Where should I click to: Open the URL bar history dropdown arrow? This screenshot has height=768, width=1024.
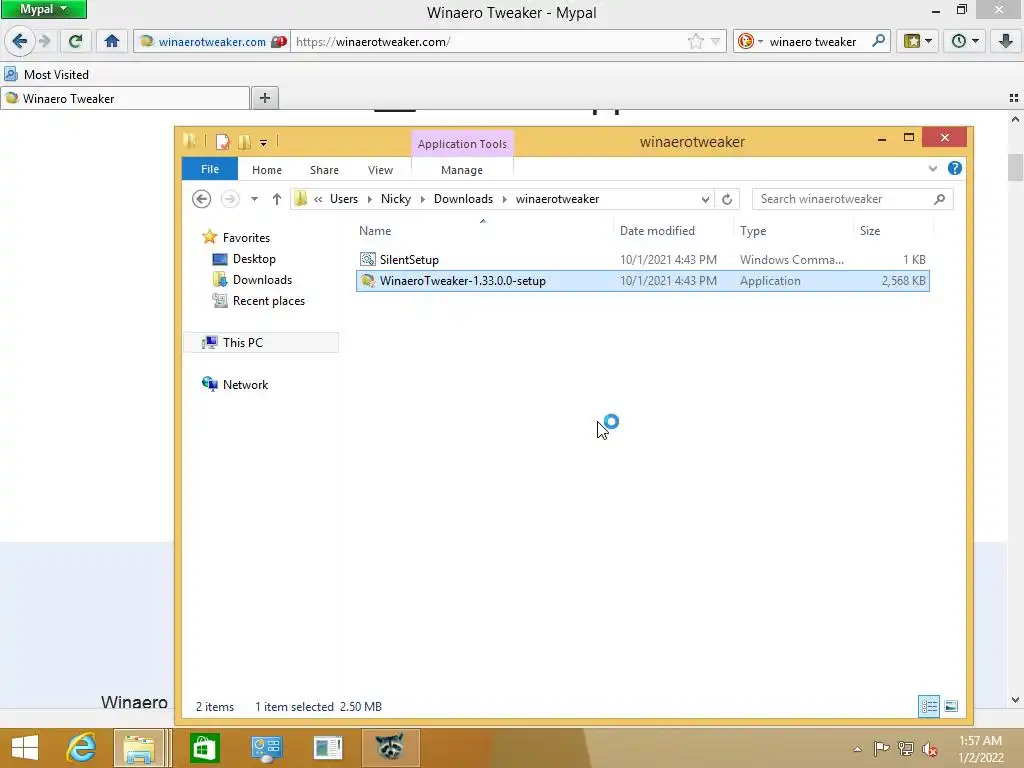click(x=715, y=42)
